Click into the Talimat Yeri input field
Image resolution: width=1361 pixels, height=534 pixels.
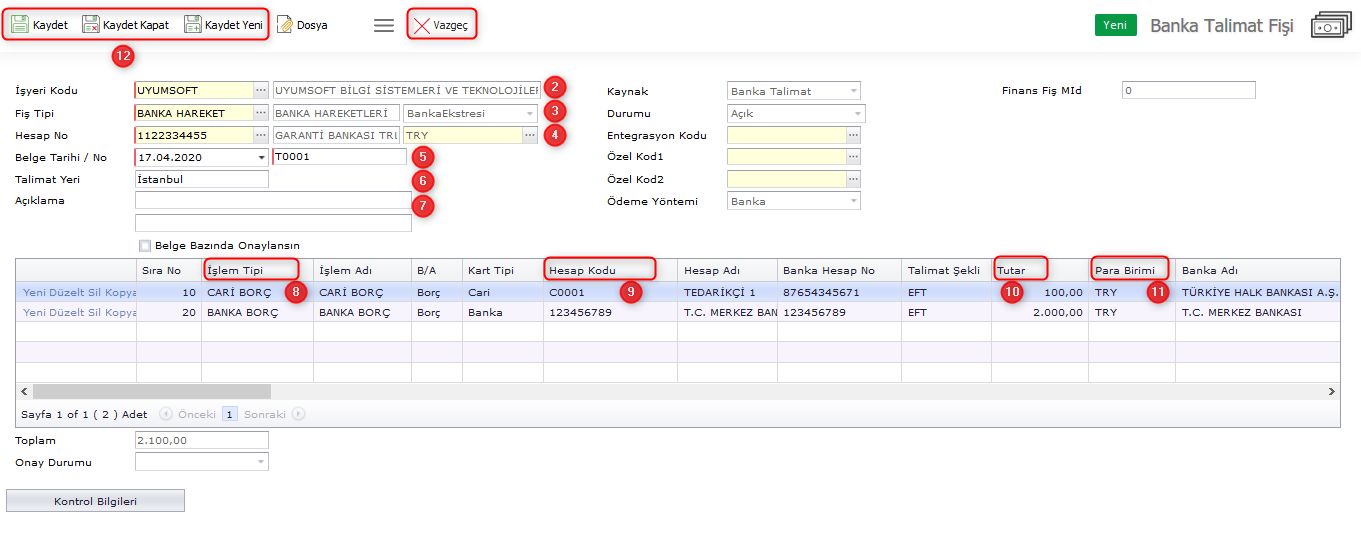(x=201, y=179)
